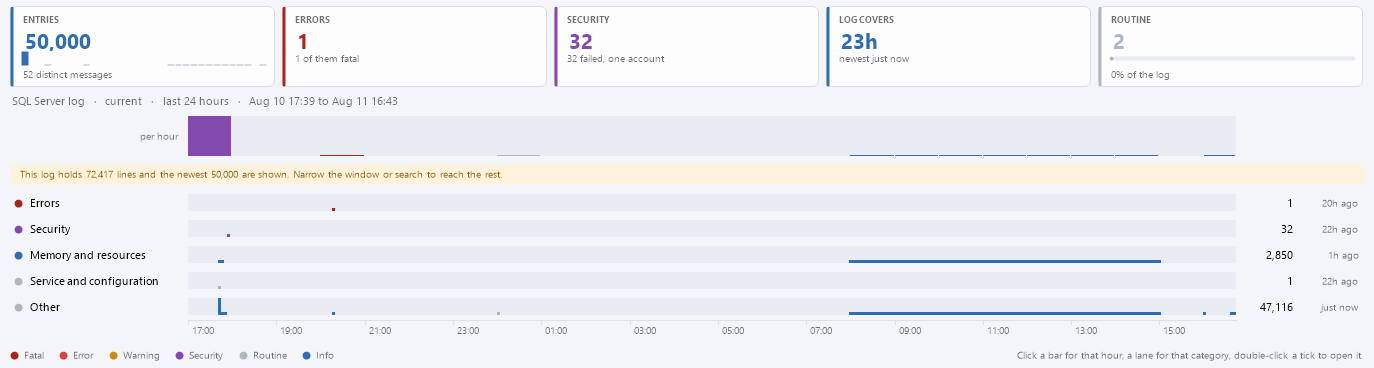Click the gray tick in Service and configuration lane

click(x=219, y=287)
